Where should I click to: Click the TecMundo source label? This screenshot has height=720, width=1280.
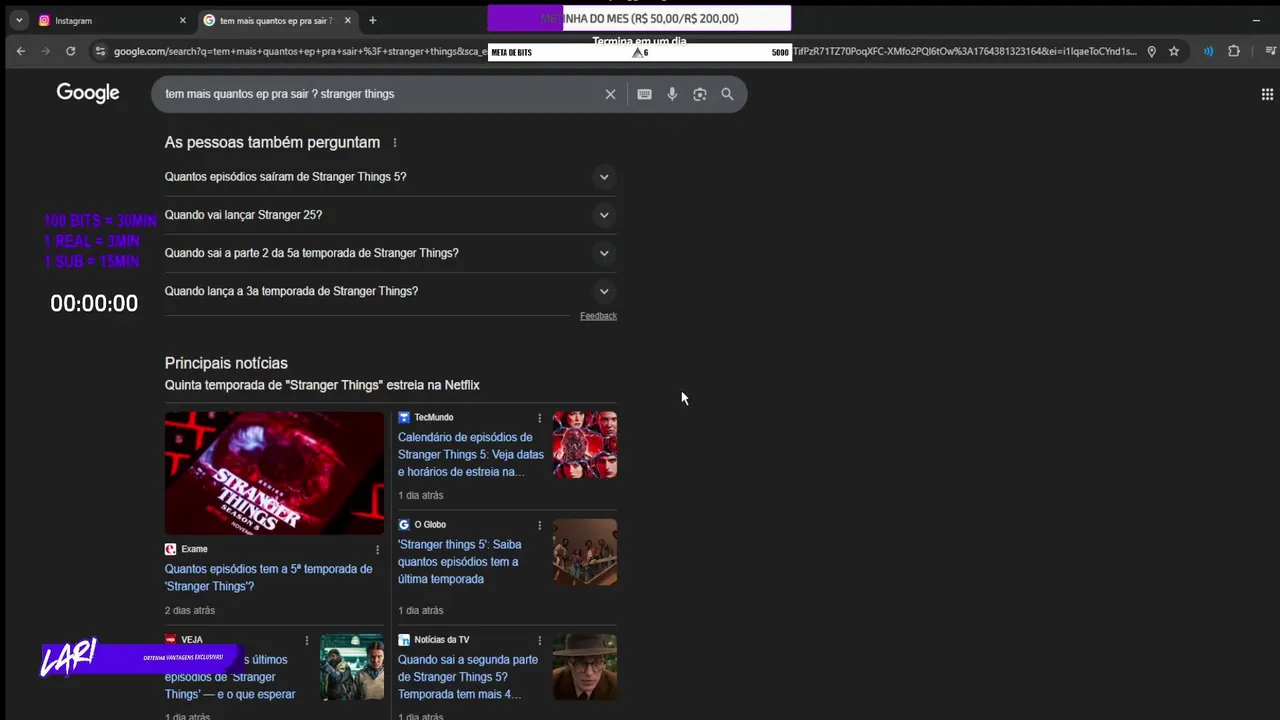click(433, 417)
